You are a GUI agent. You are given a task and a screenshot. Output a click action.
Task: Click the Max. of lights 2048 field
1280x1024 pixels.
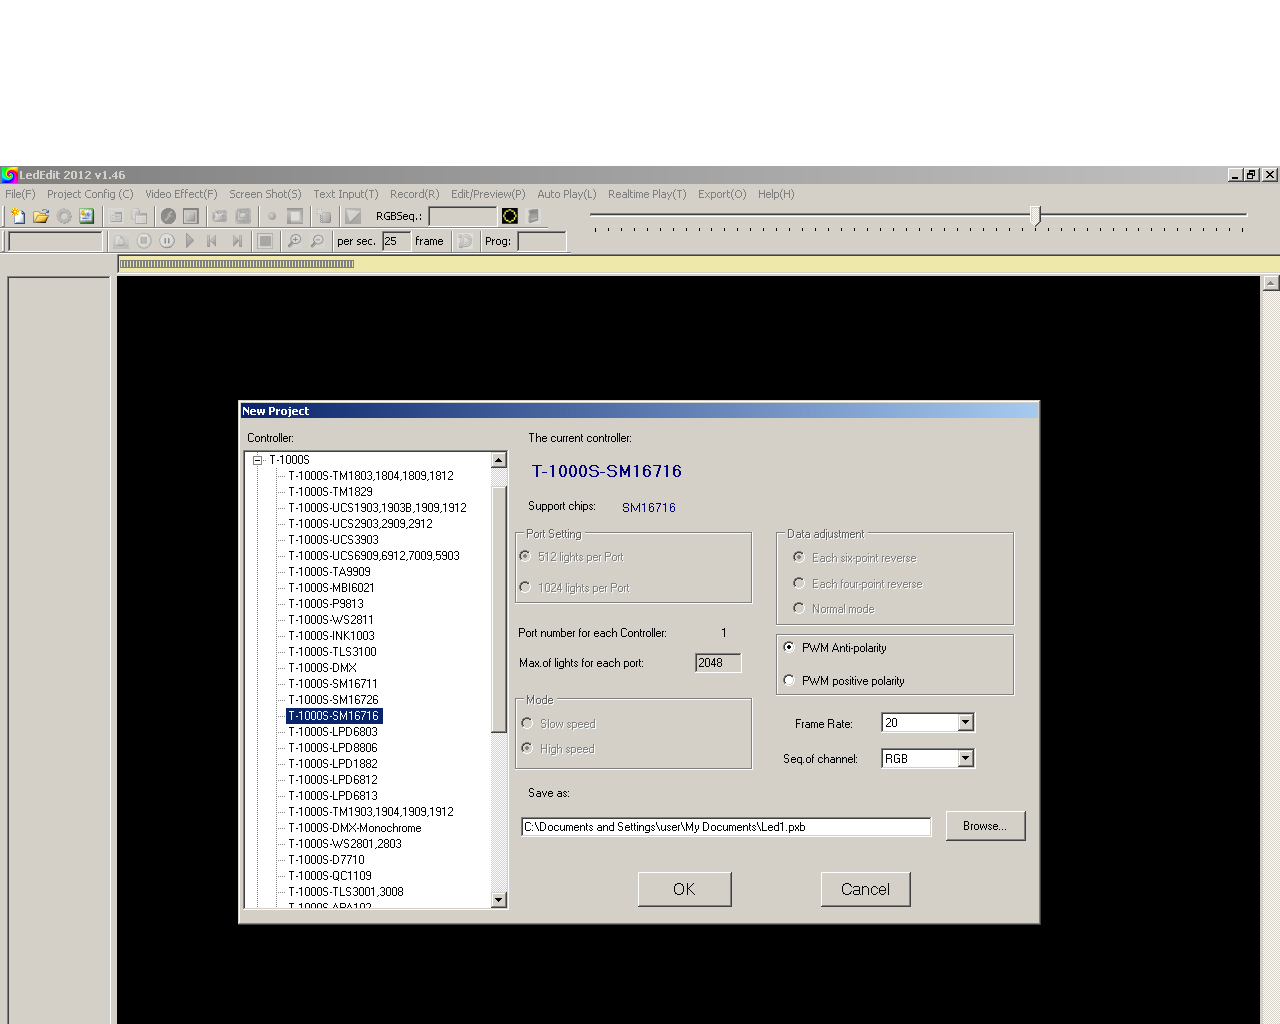pyautogui.click(x=718, y=663)
